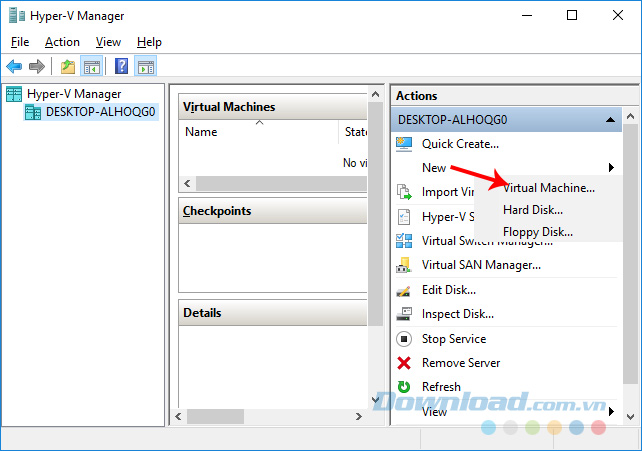Click Inspect Disk... action

click(458, 314)
